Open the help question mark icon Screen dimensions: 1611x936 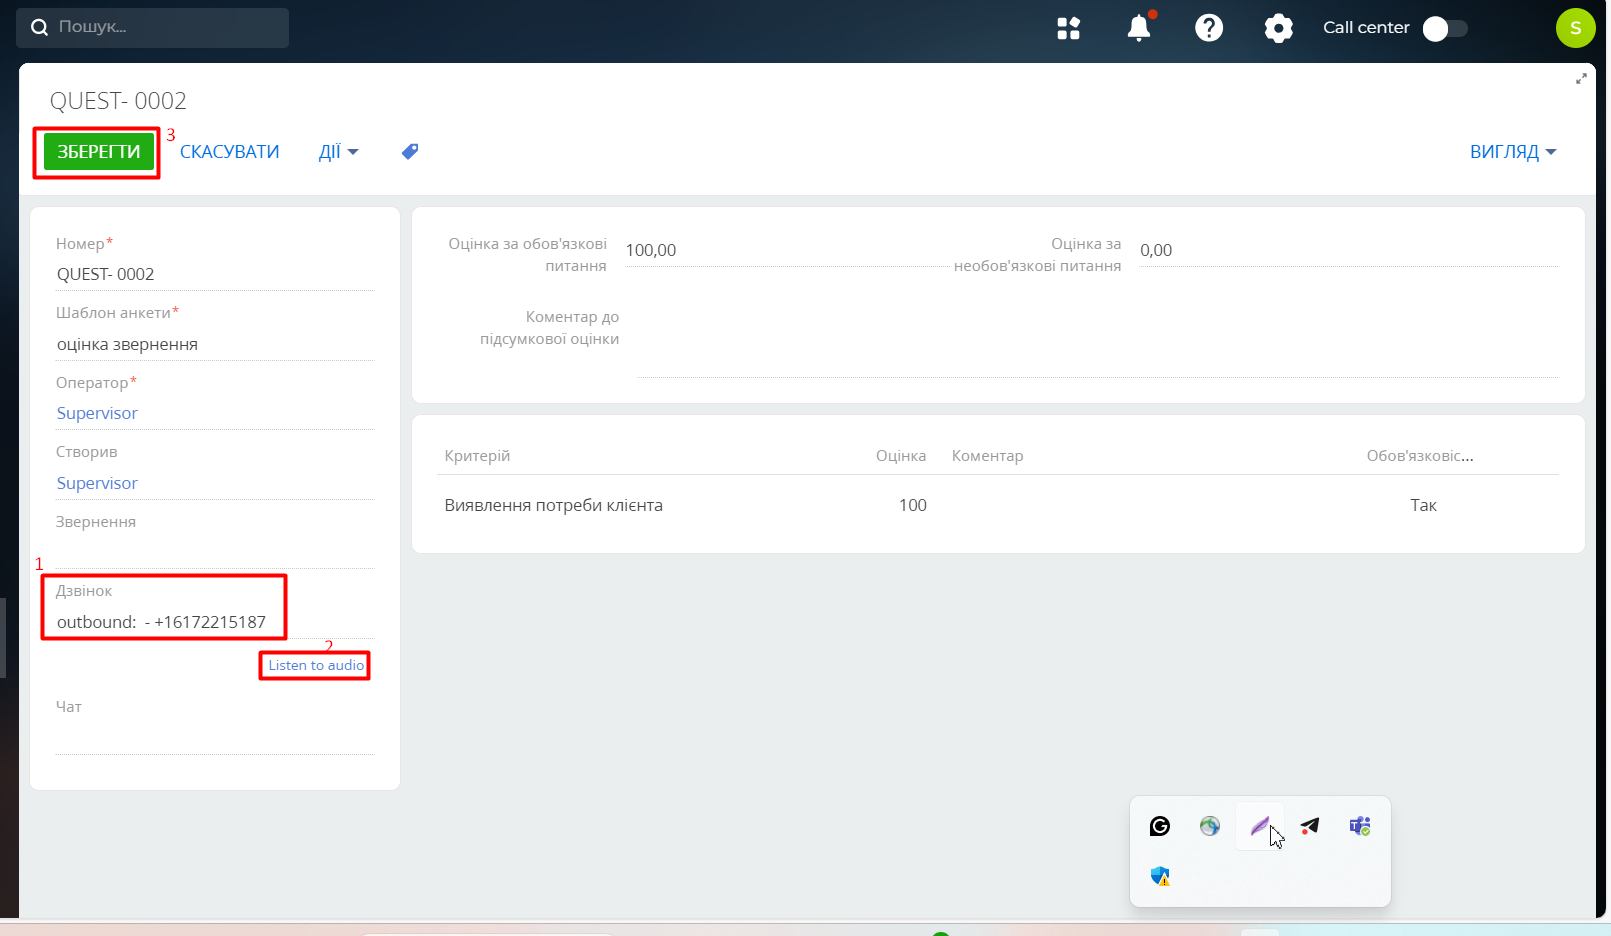(x=1209, y=28)
